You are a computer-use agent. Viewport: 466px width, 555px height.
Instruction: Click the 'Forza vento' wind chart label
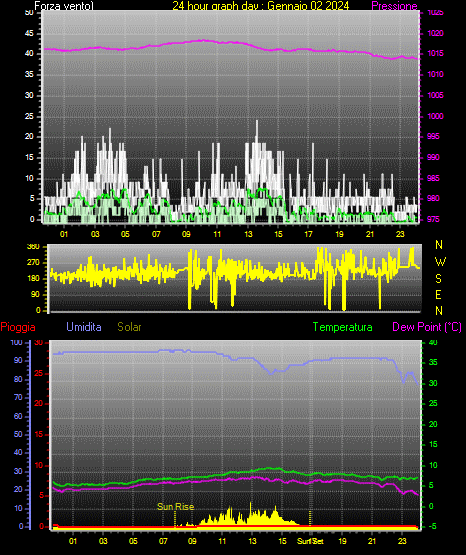click(x=64, y=6)
